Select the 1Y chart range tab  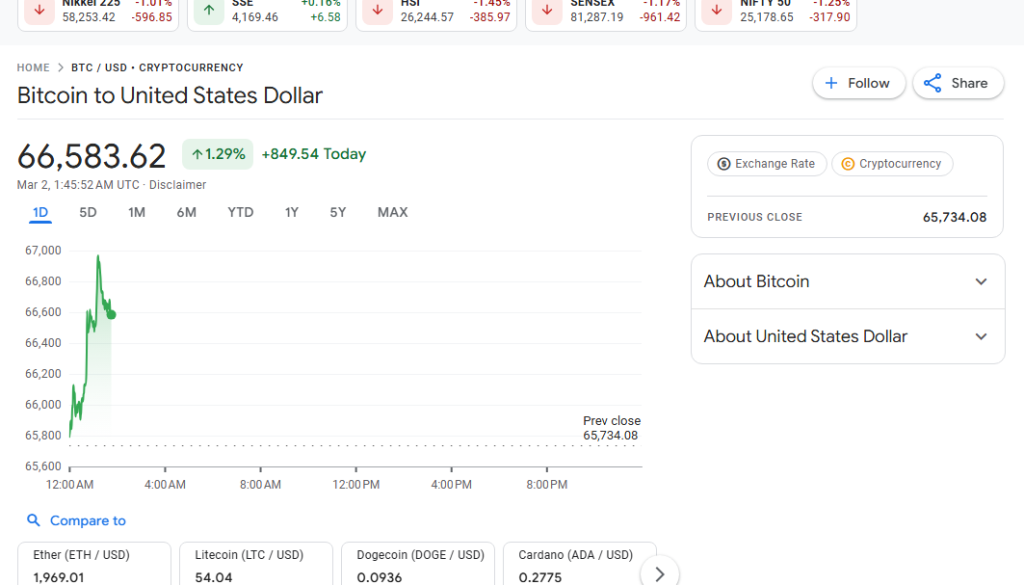point(291,212)
